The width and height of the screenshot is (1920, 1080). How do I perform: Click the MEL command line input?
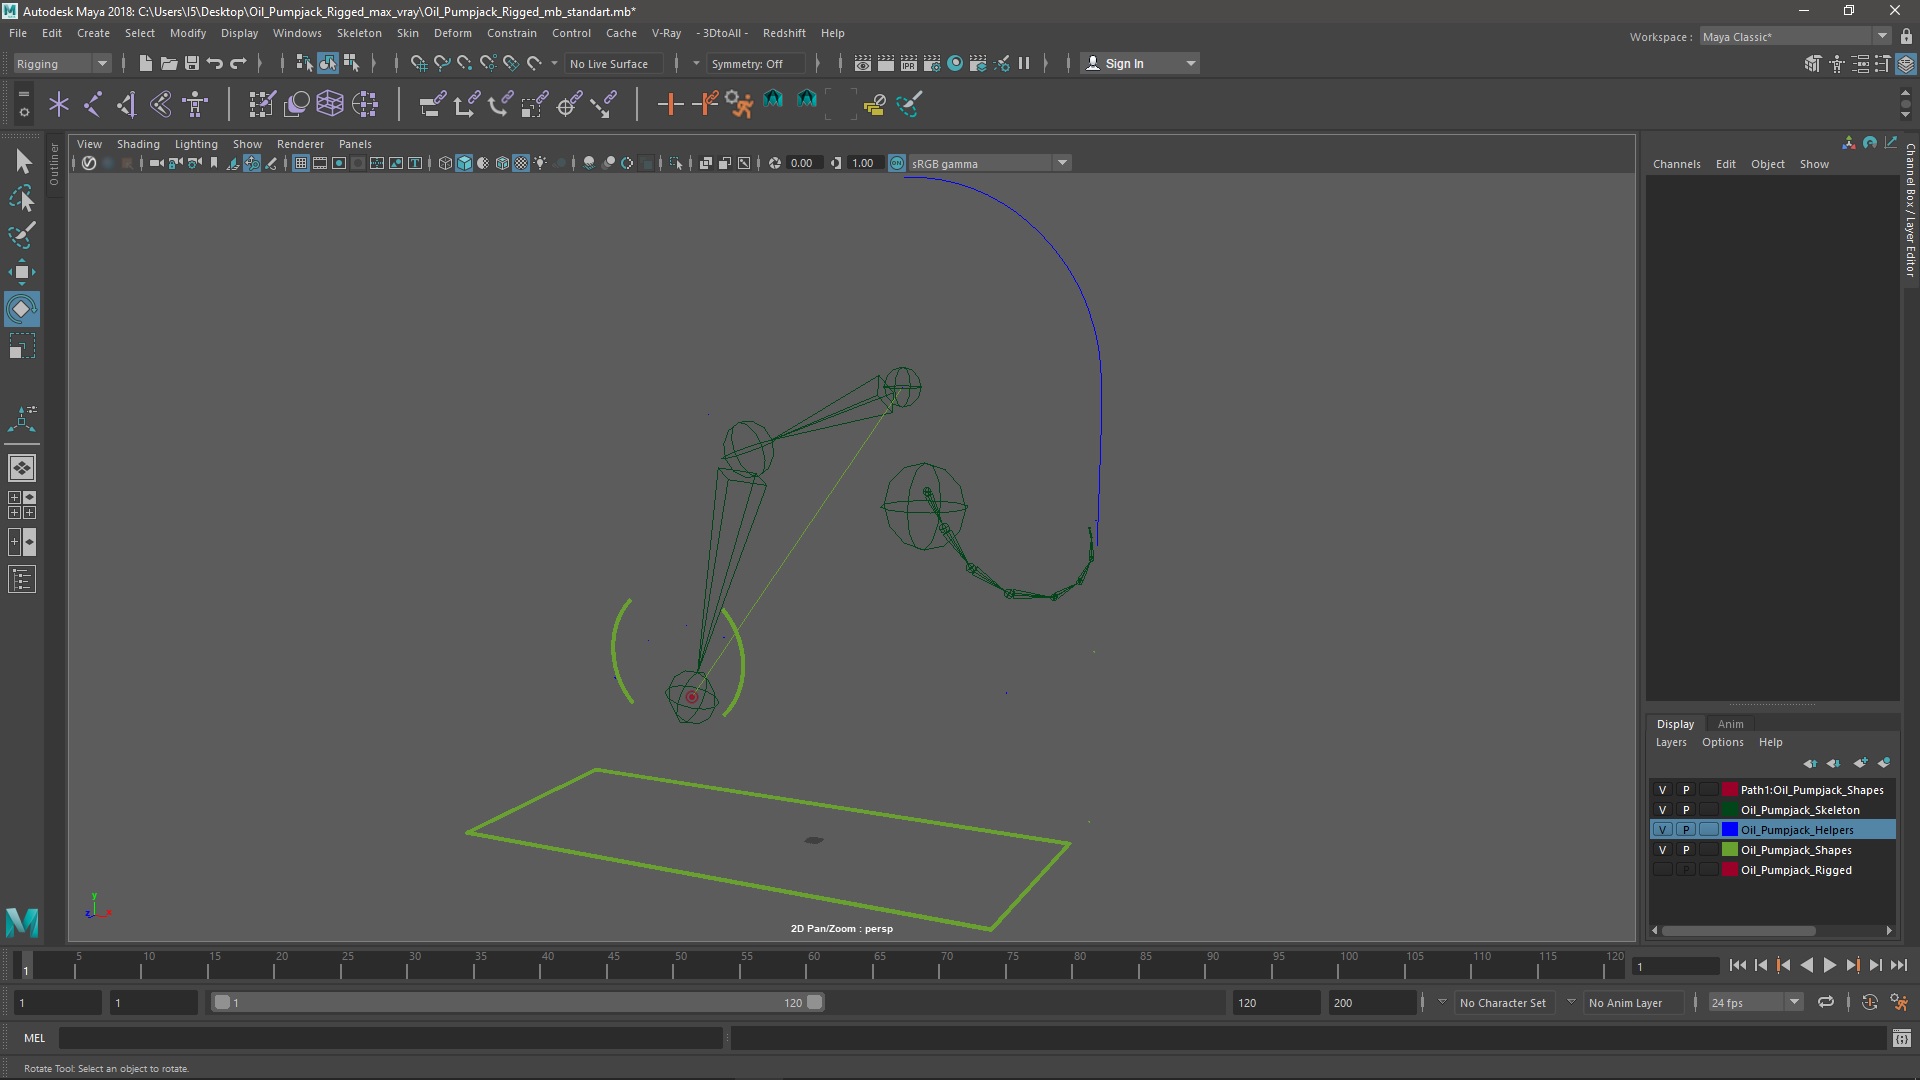coord(390,1038)
